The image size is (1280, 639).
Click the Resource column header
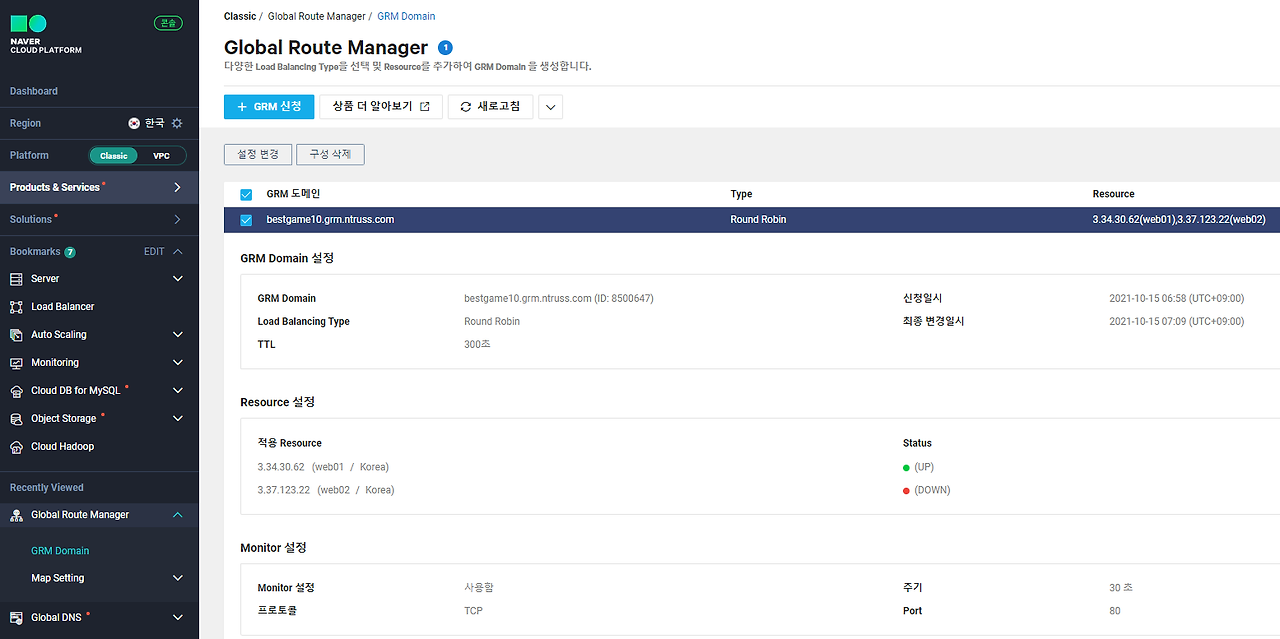pos(1113,194)
